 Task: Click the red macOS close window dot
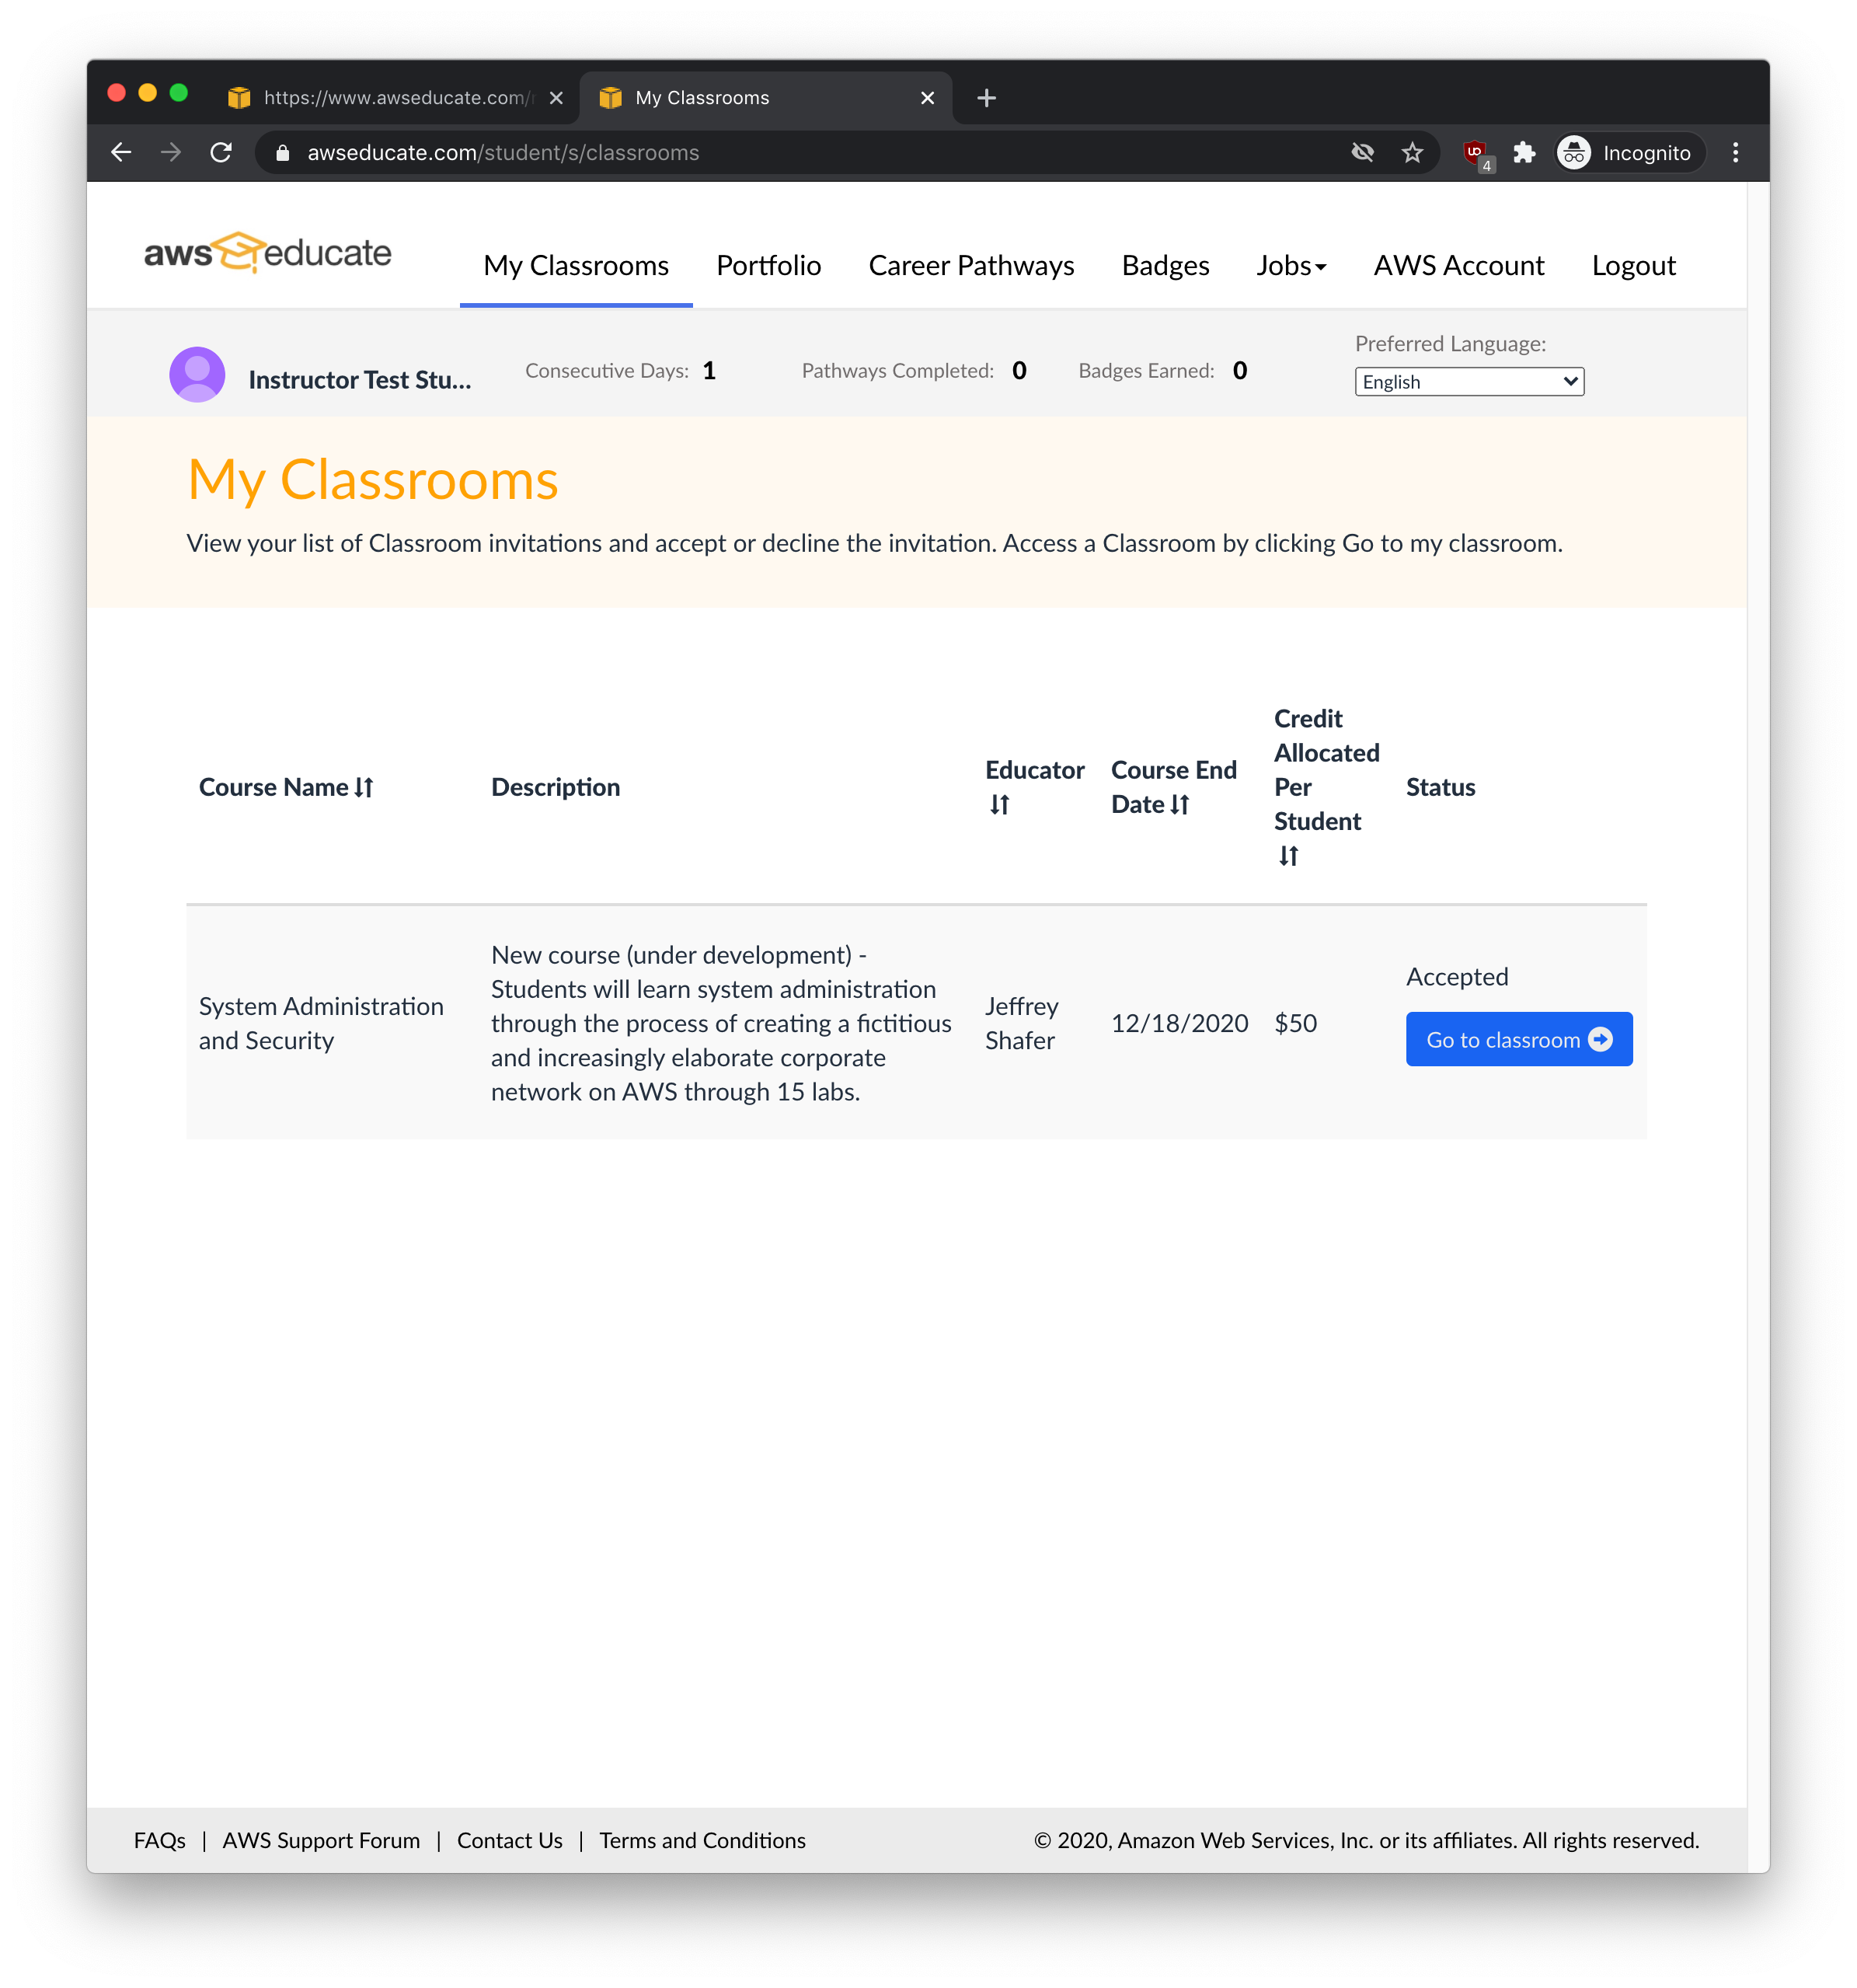pos(116,92)
